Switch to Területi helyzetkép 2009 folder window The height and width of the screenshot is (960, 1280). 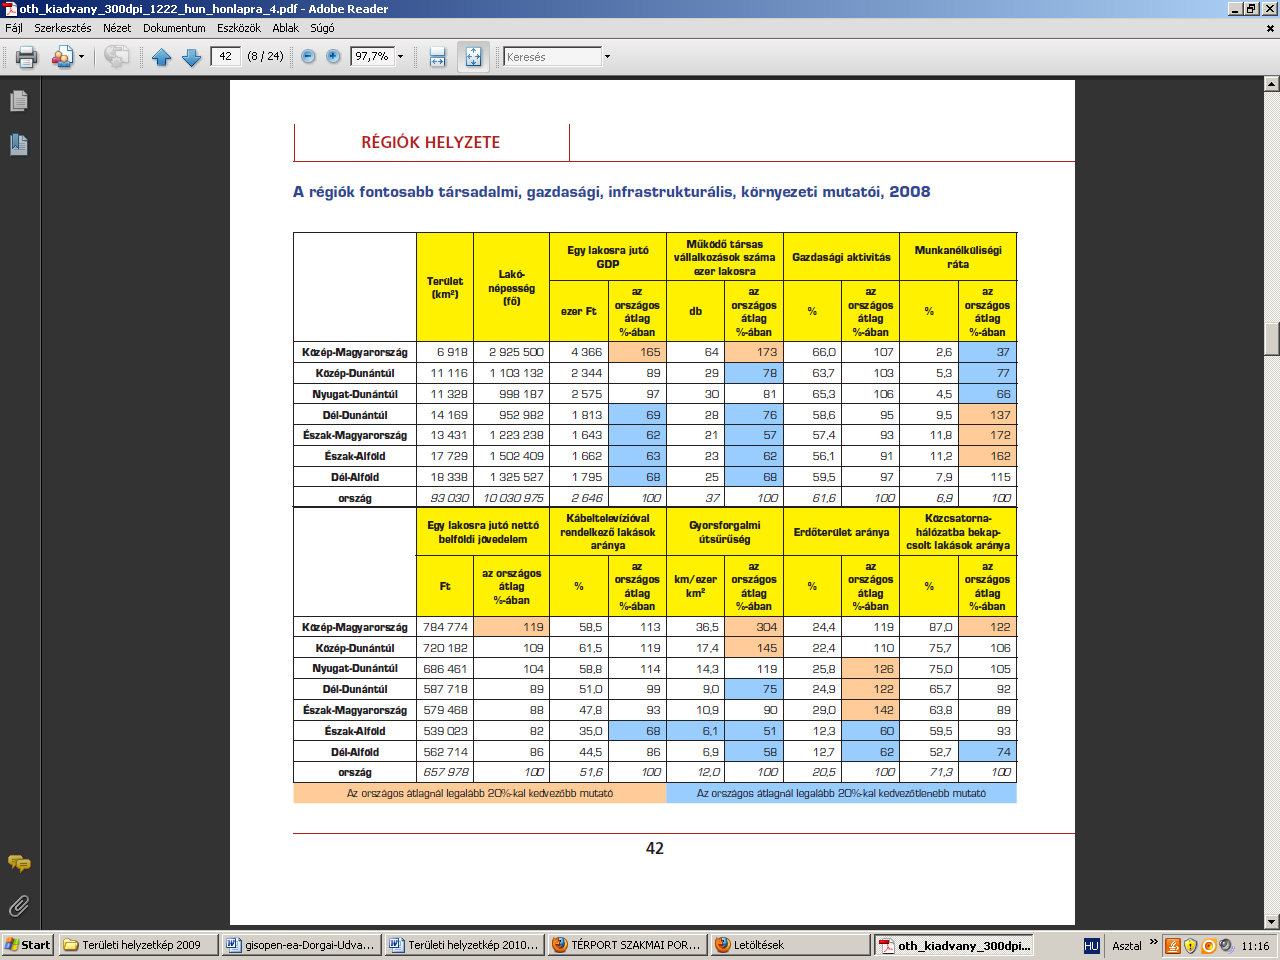(138, 945)
